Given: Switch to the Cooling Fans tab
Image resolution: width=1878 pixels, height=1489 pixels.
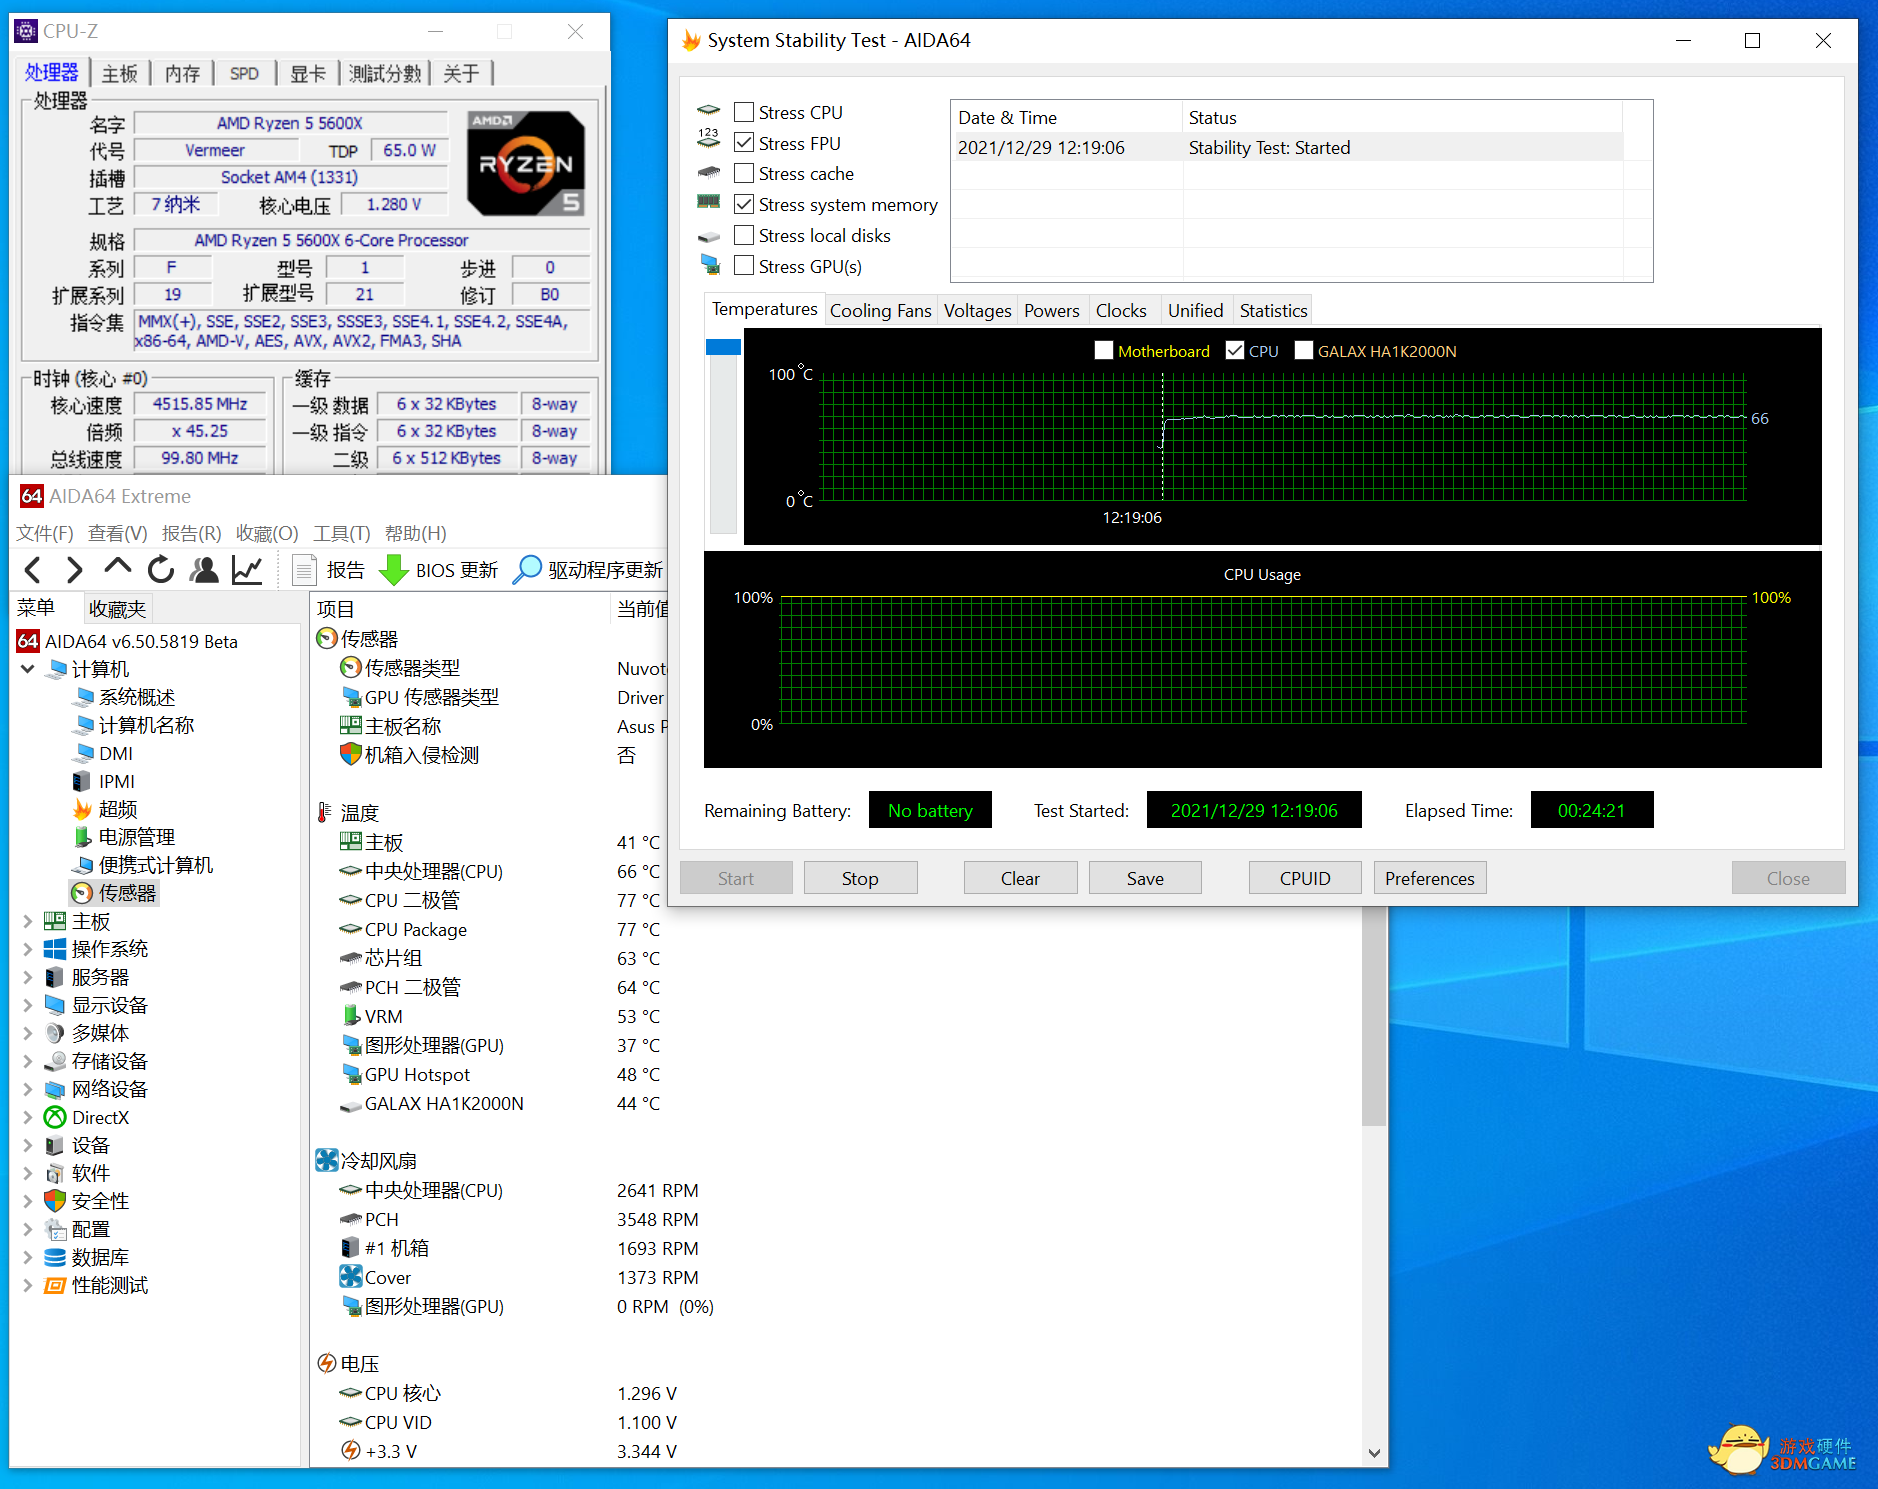Looking at the screenshot, I should coord(880,311).
